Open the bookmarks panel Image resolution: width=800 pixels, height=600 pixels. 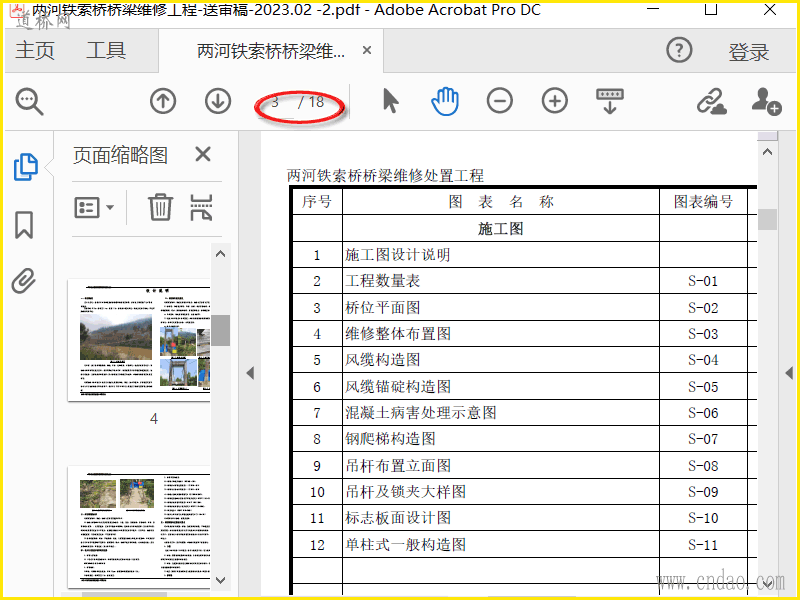click(24, 224)
